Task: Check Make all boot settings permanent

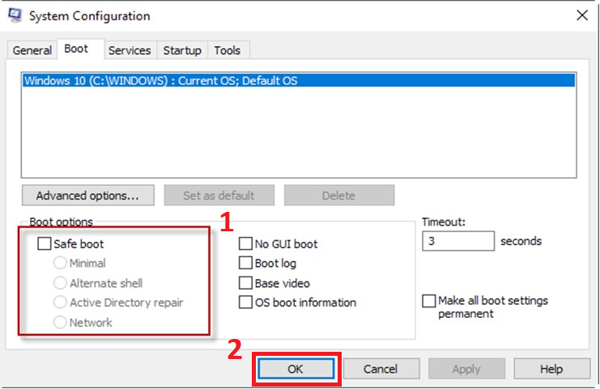Action: [x=429, y=301]
